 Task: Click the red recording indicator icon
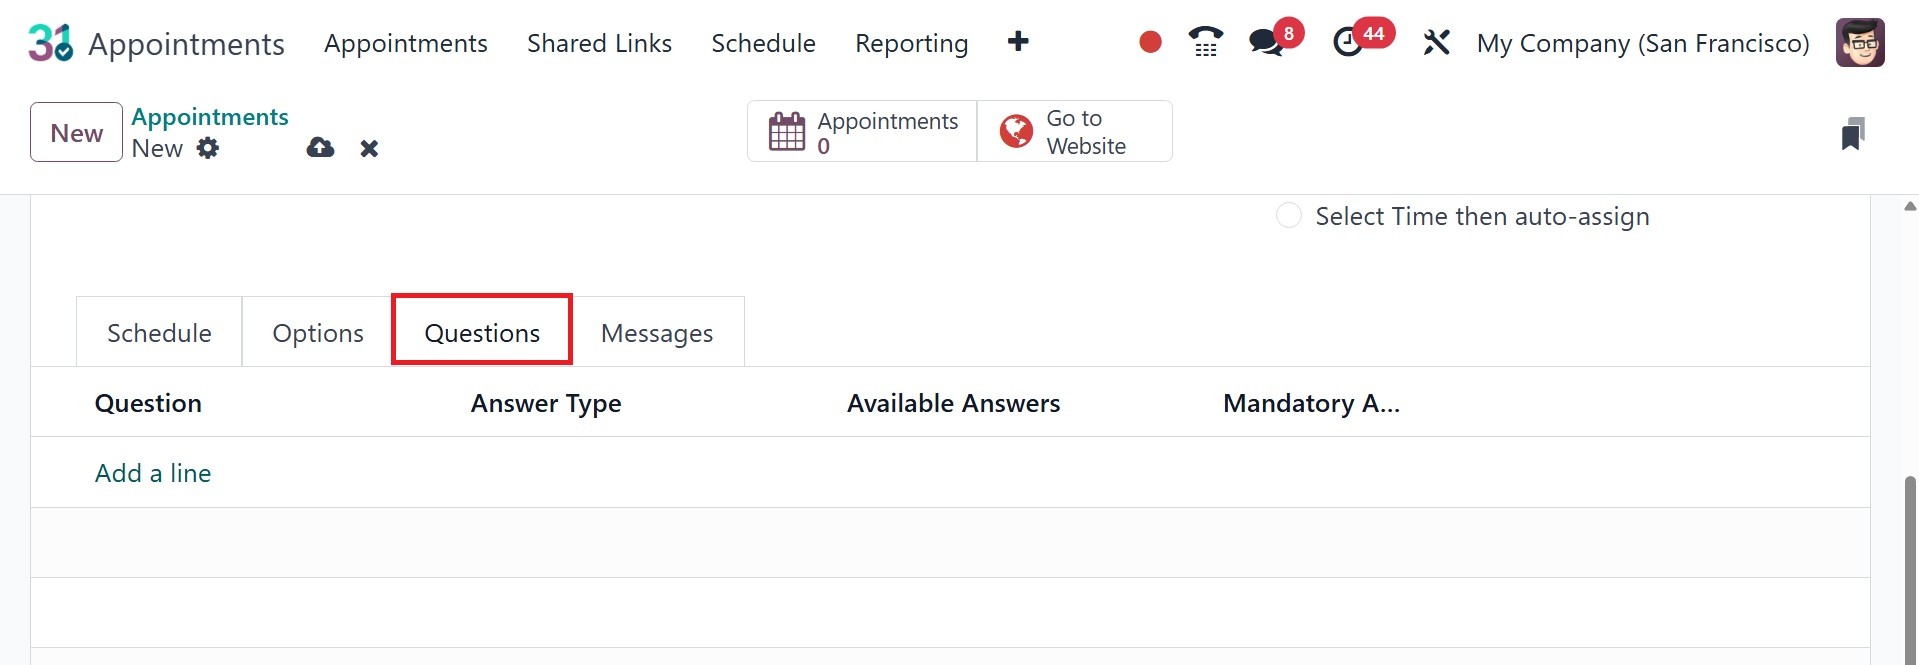[x=1150, y=42]
